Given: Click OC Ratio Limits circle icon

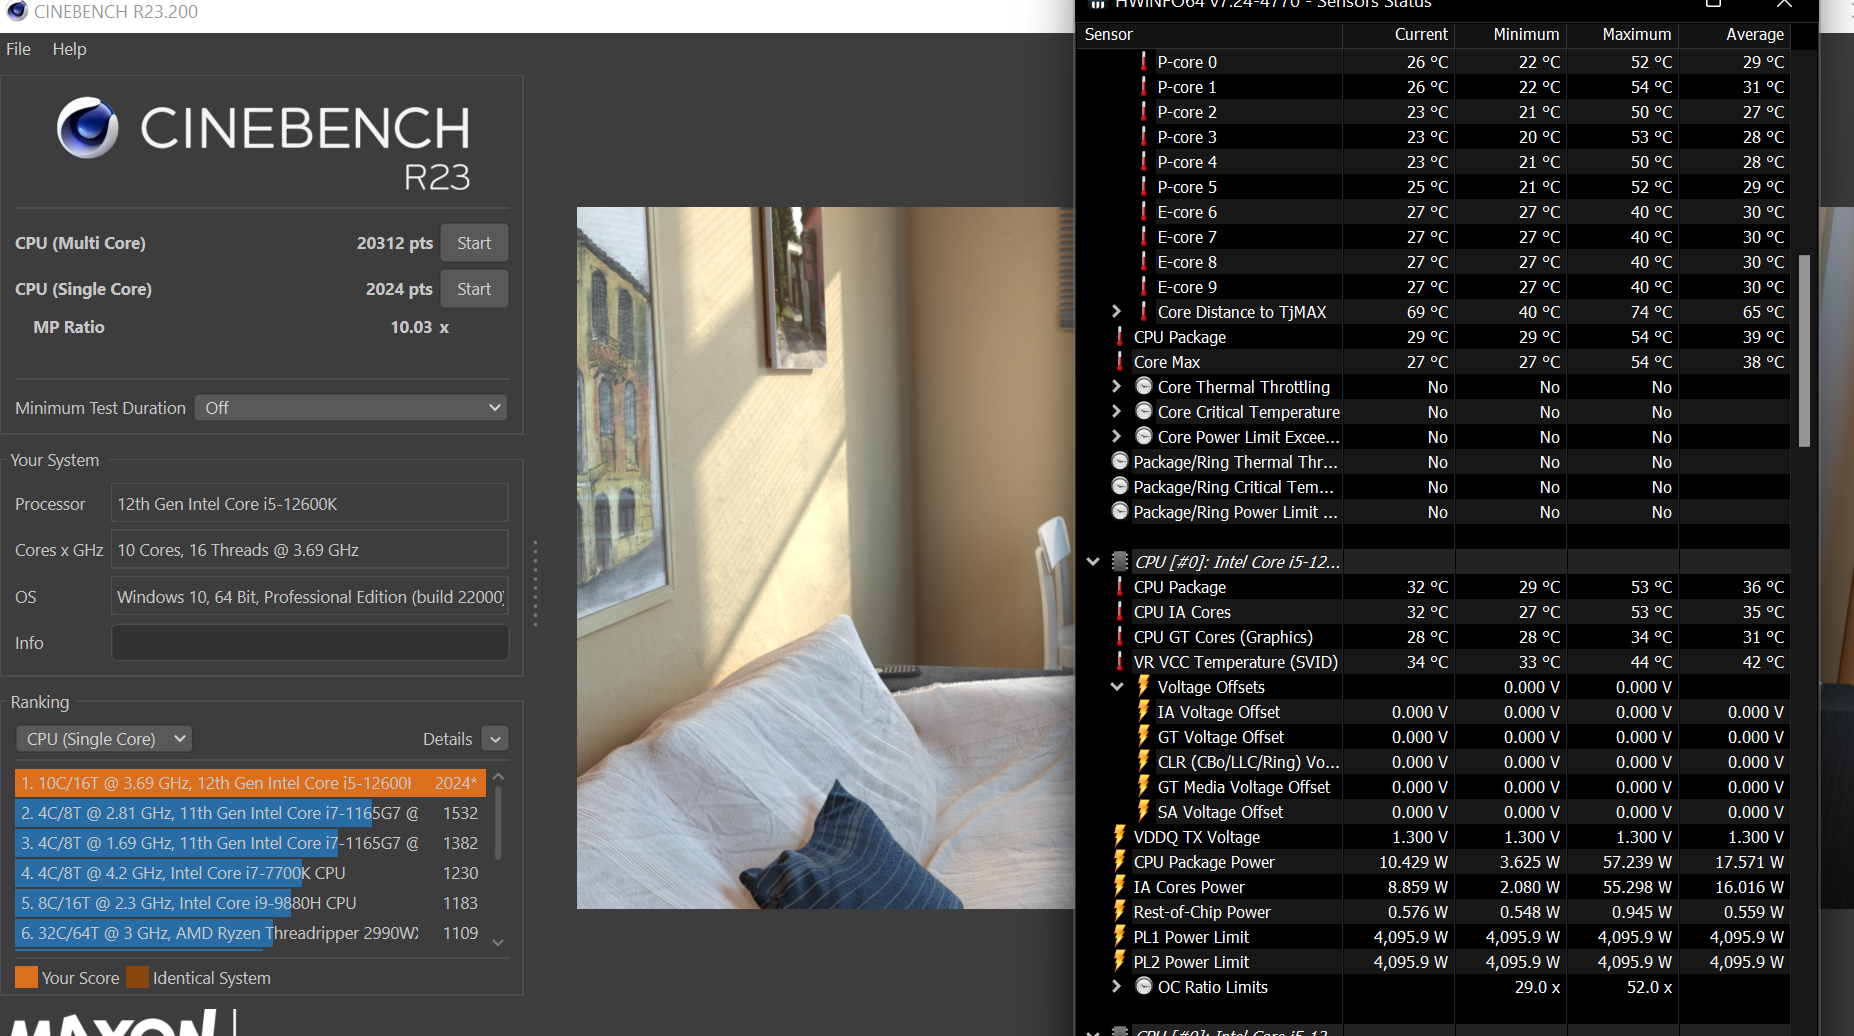Looking at the screenshot, I should [x=1144, y=986].
